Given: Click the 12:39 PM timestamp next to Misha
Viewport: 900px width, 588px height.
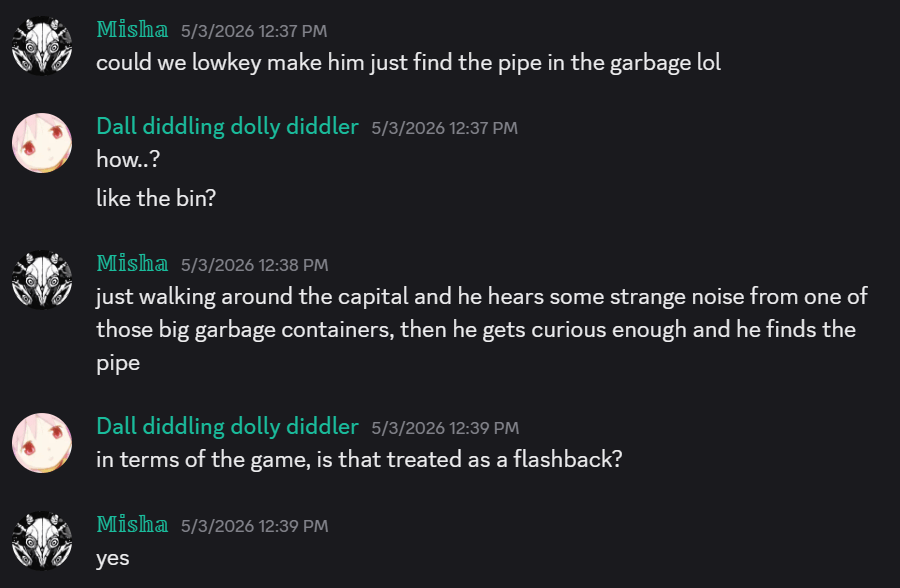Looking at the screenshot, I should coord(254,526).
